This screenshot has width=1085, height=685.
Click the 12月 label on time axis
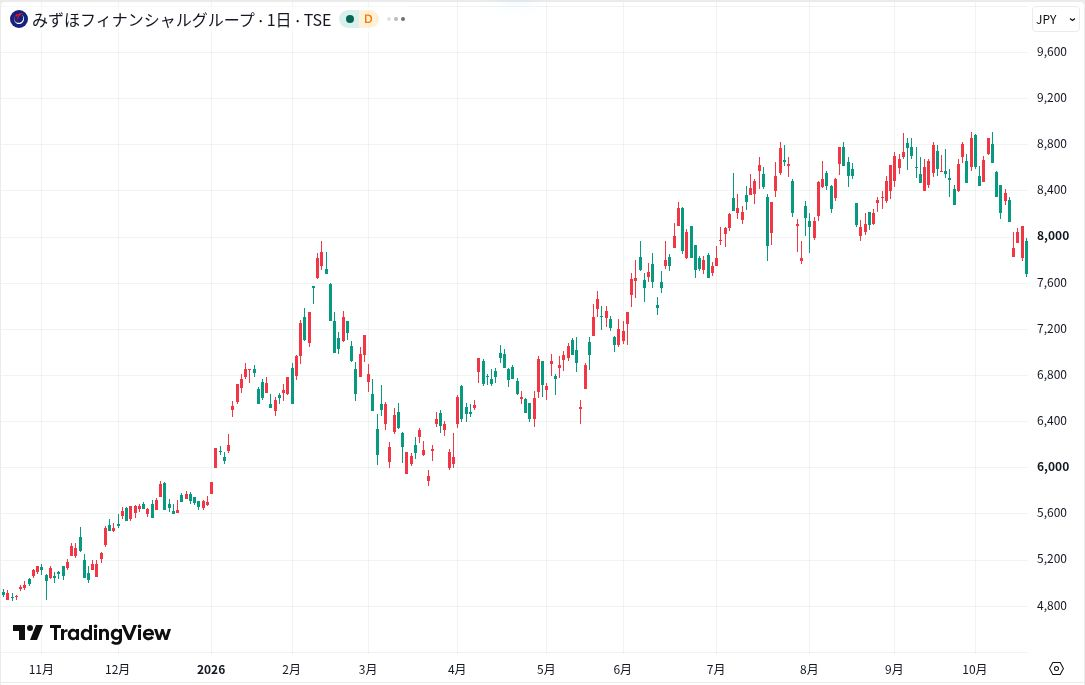tap(118, 670)
